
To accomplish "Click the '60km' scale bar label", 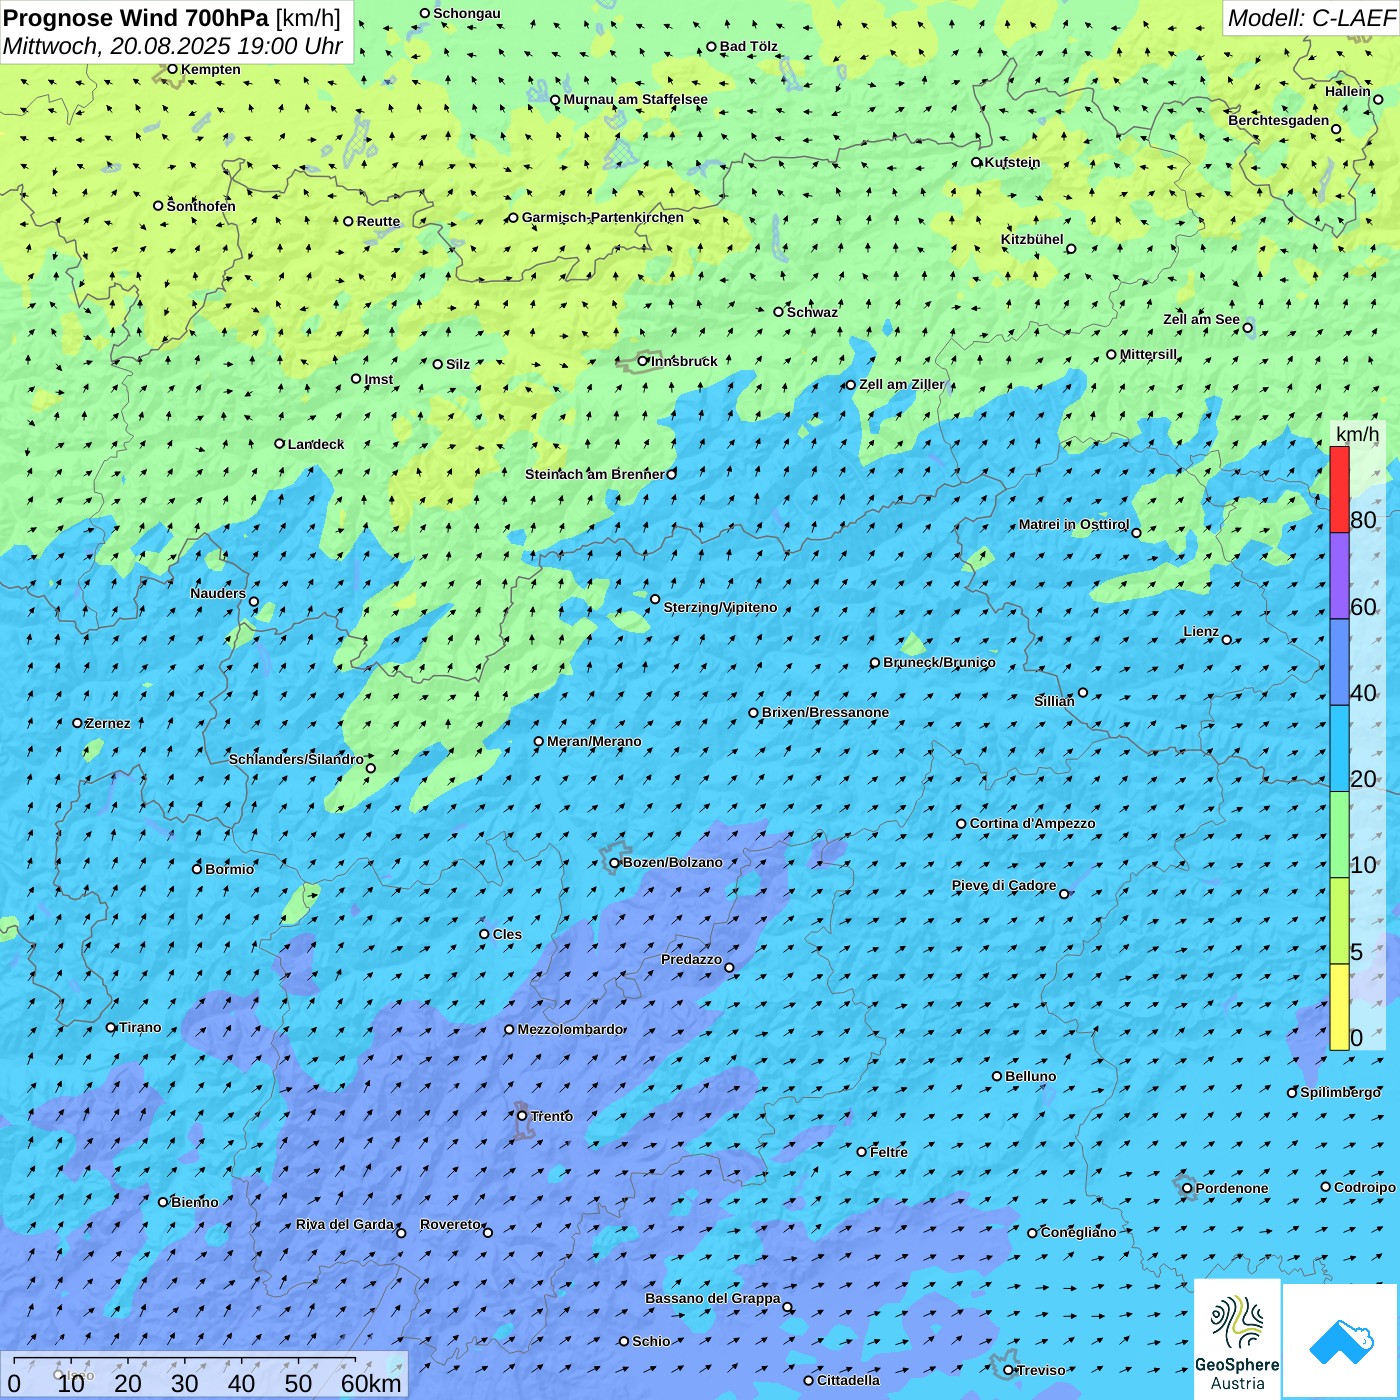I will (371, 1383).
